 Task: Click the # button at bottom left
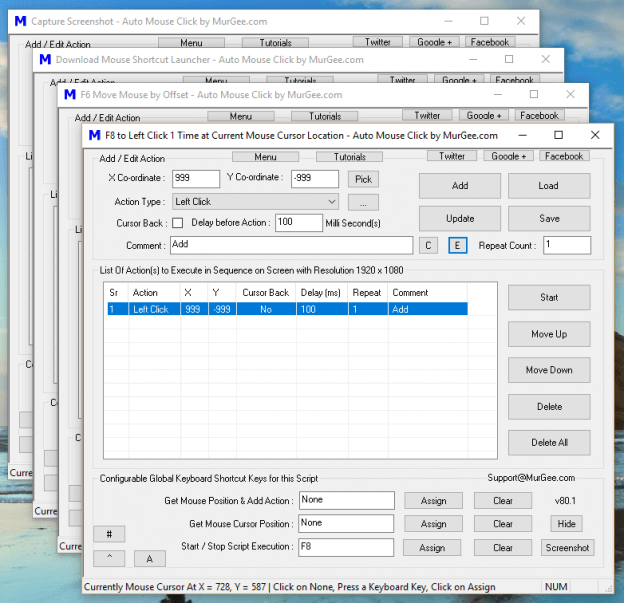pos(109,534)
